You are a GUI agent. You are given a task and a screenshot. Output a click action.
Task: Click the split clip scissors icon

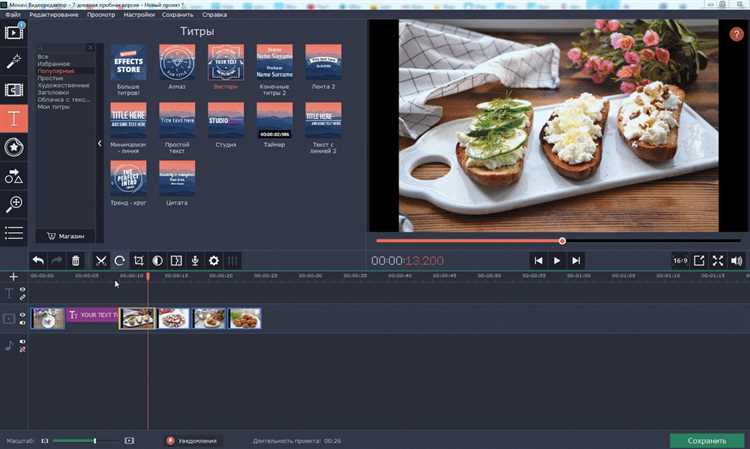point(101,260)
